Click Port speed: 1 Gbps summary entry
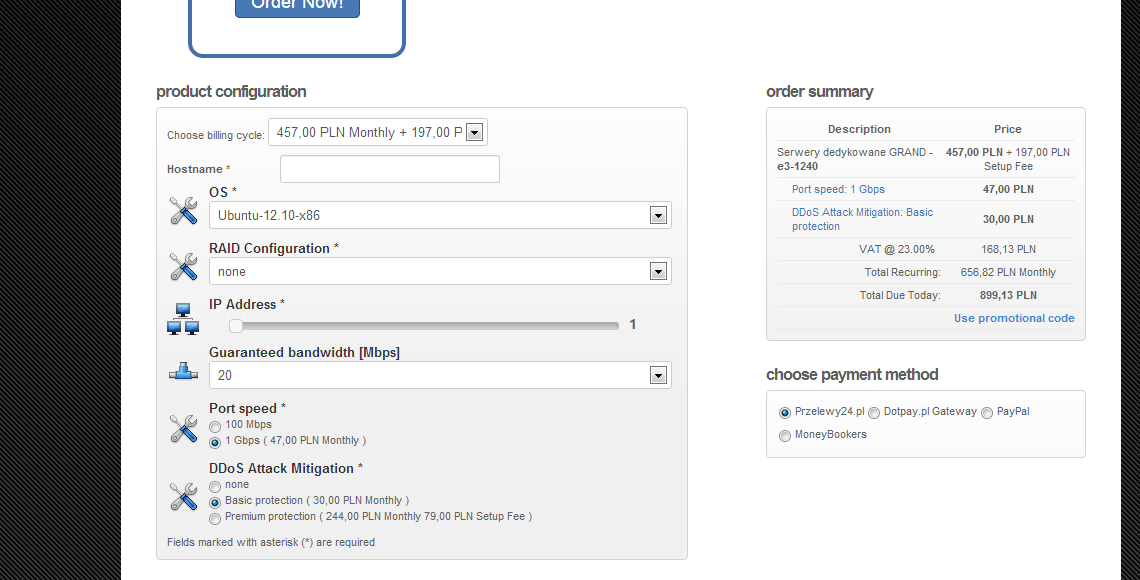Image resolution: width=1140 pixels, height=580 pixels. click(838, 189)
